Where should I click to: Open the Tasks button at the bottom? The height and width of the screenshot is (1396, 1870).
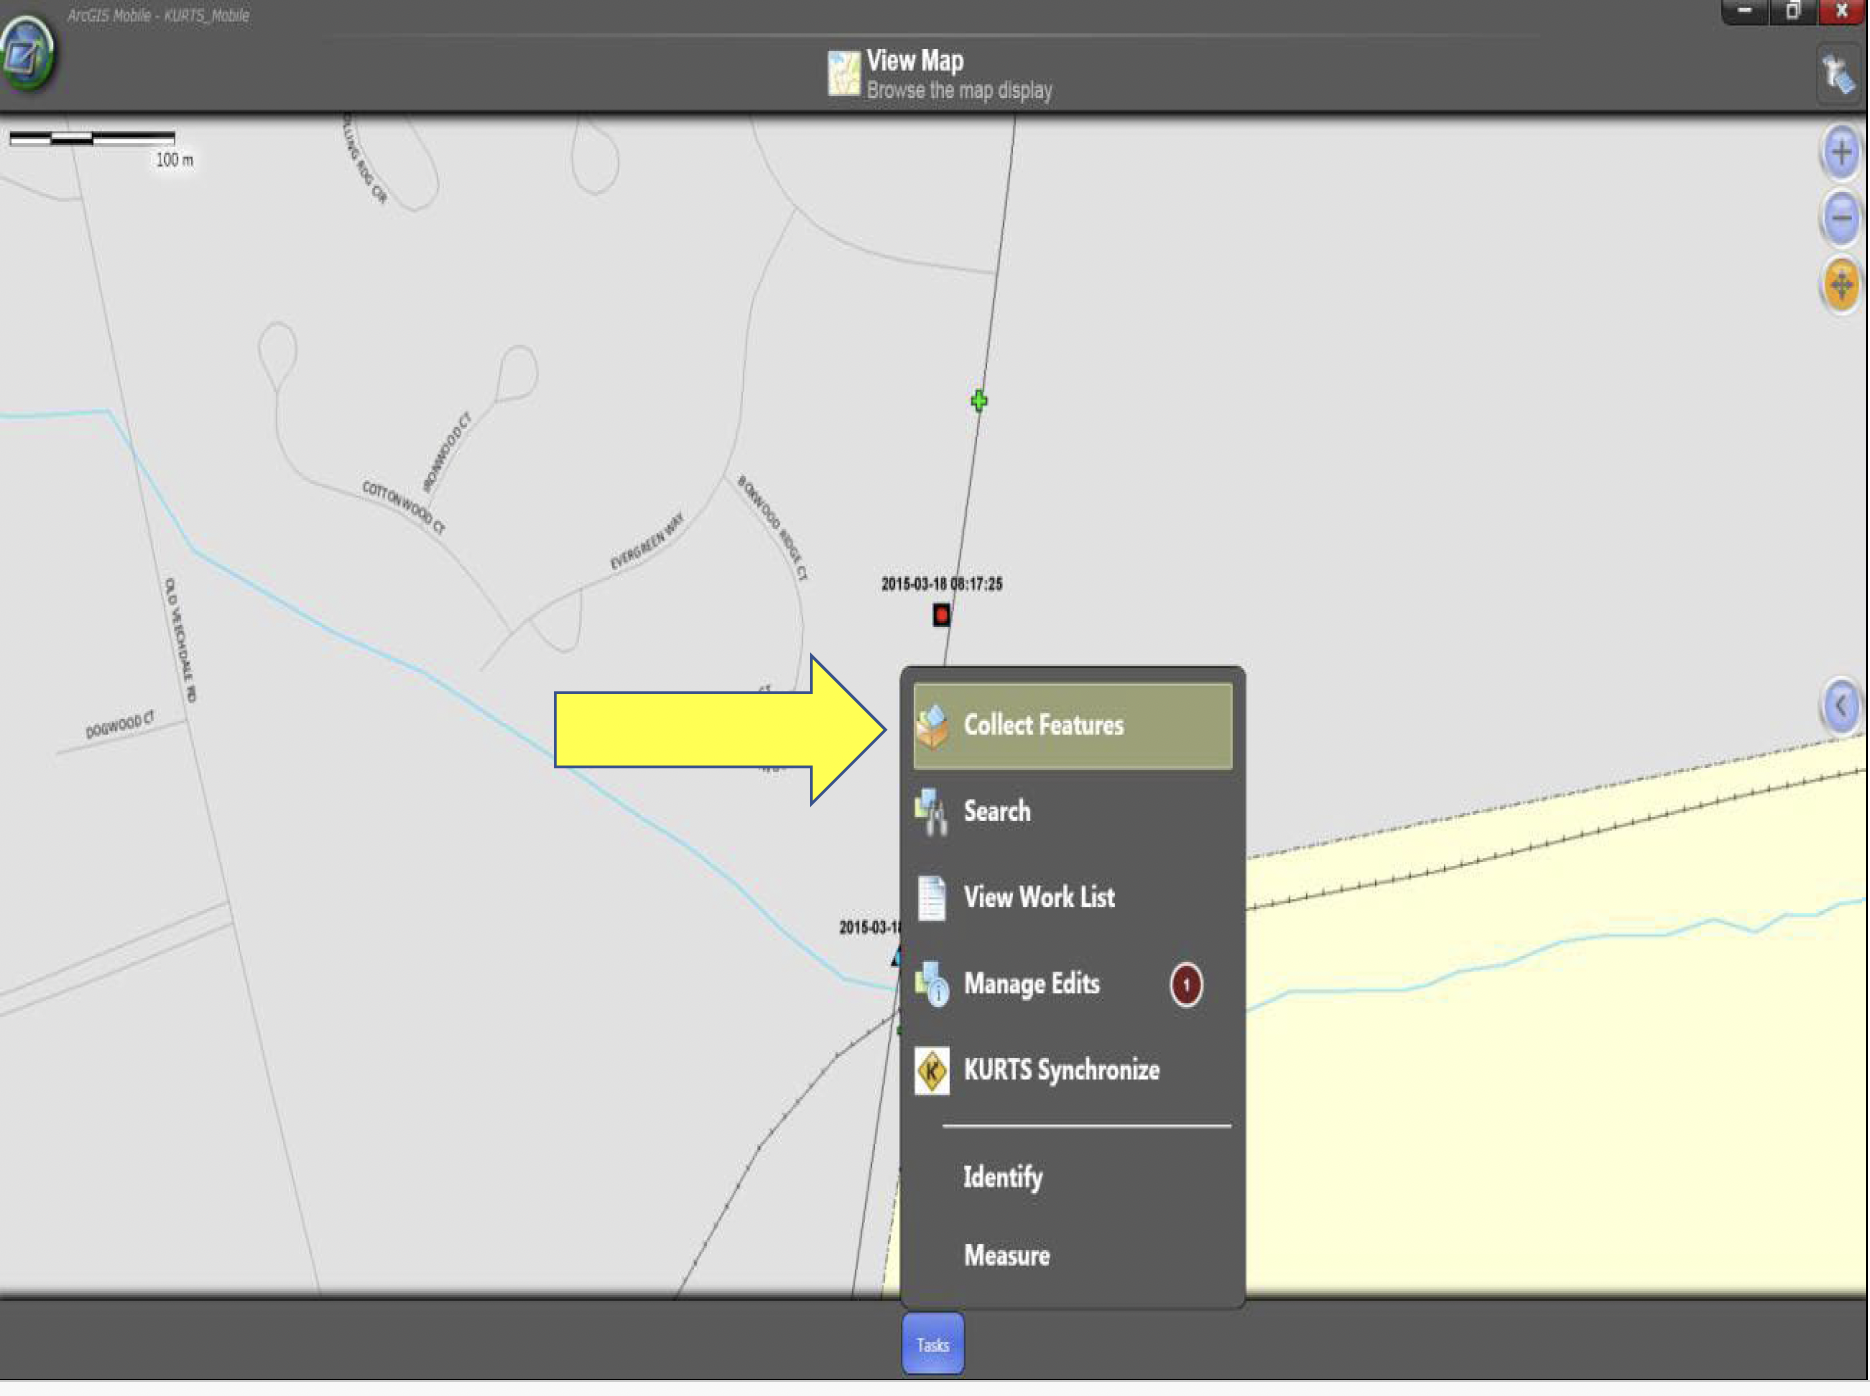[932, 1344]
